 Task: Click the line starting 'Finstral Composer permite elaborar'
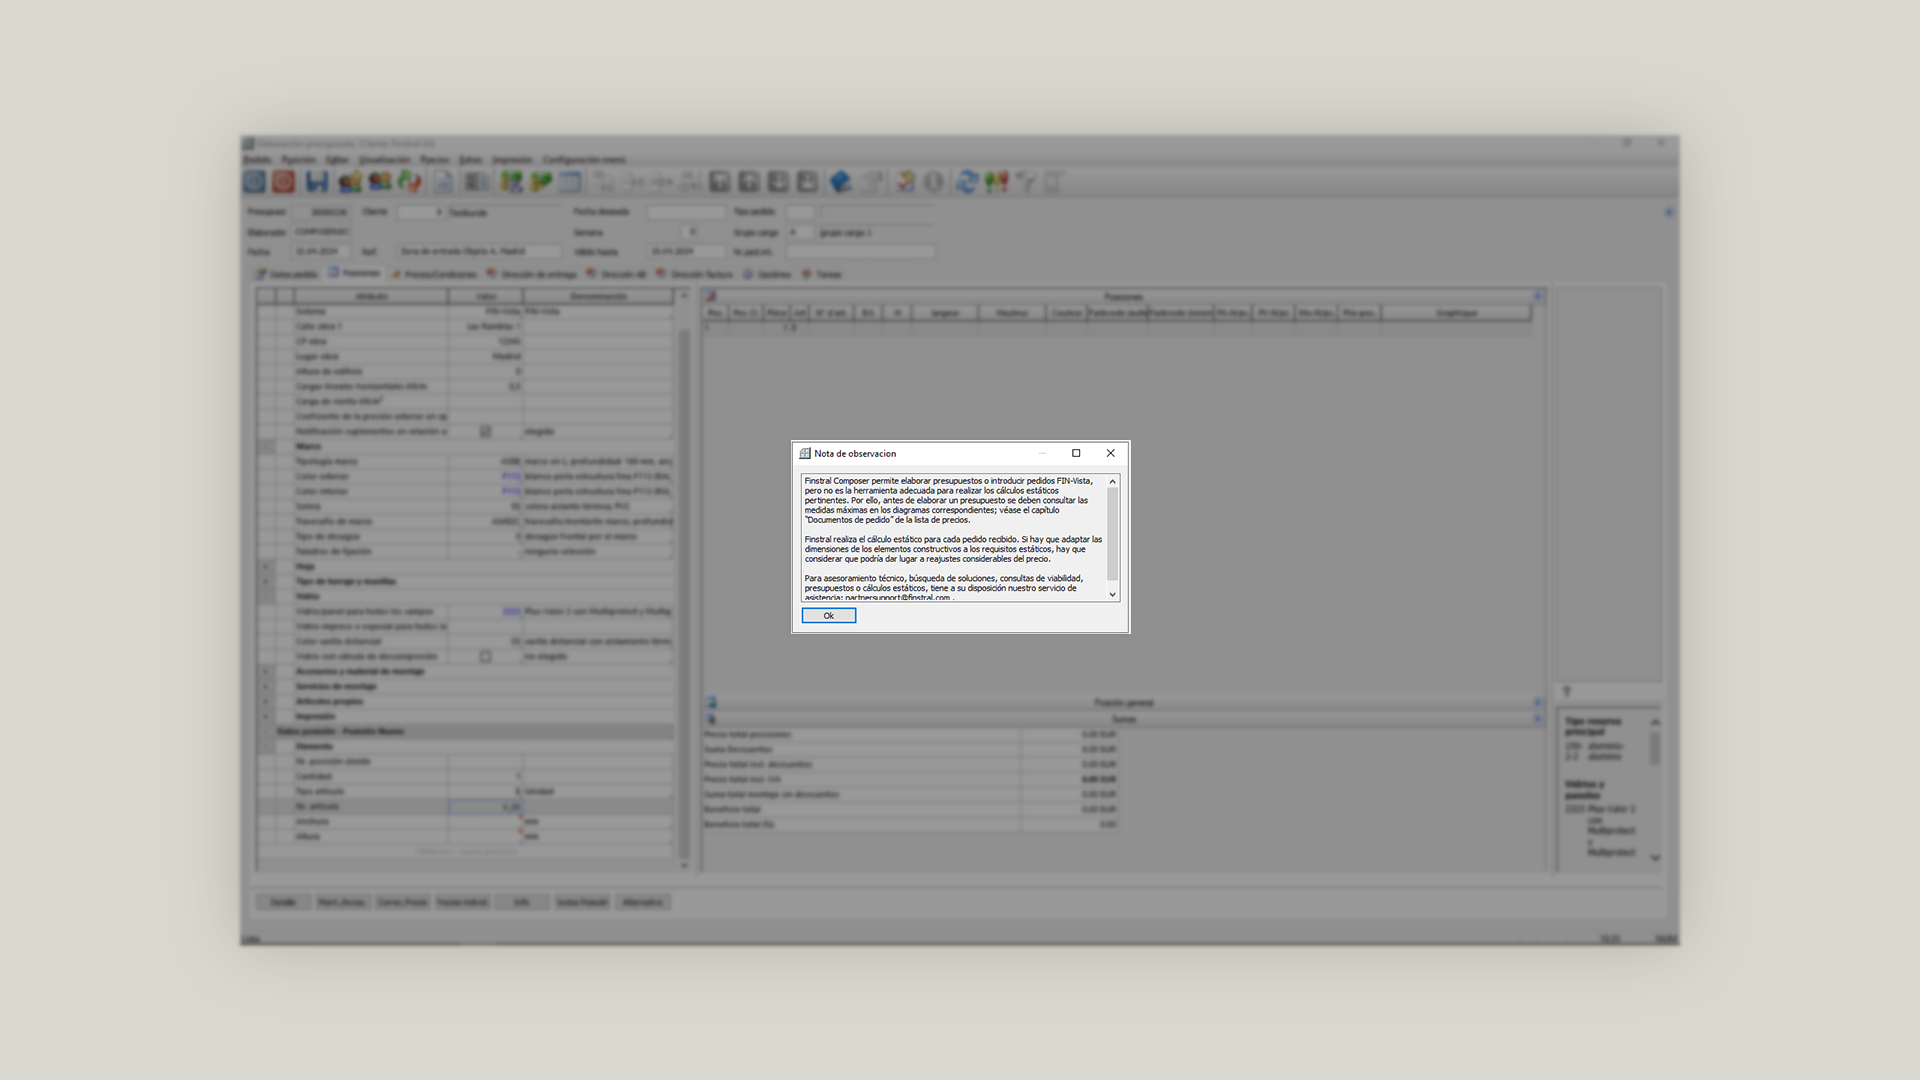coord(948,481)
